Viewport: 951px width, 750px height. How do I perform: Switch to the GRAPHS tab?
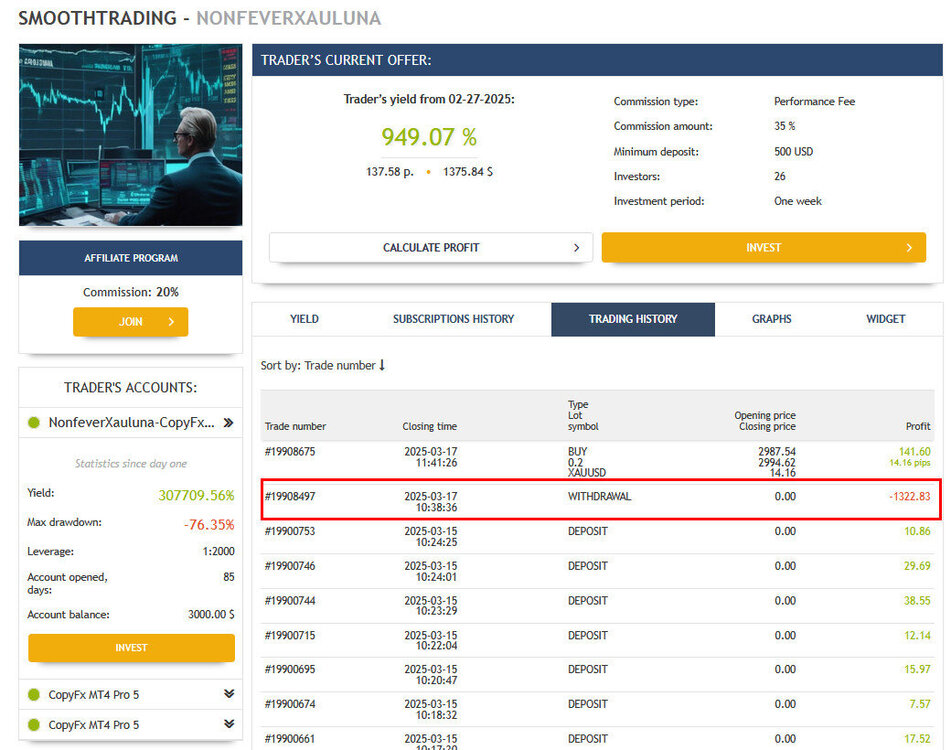pos(771,319)
